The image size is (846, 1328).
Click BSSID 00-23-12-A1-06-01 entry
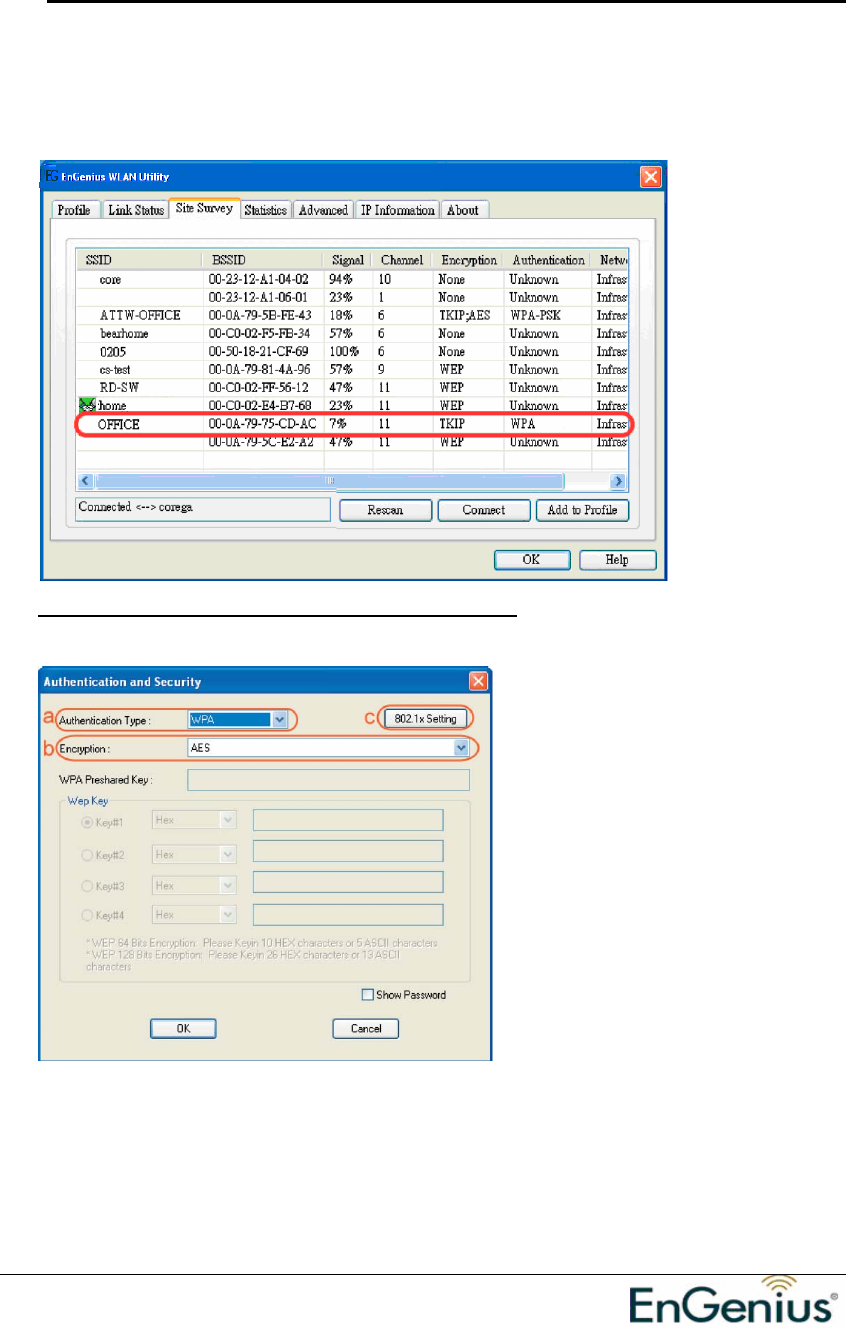coord(258,297)
